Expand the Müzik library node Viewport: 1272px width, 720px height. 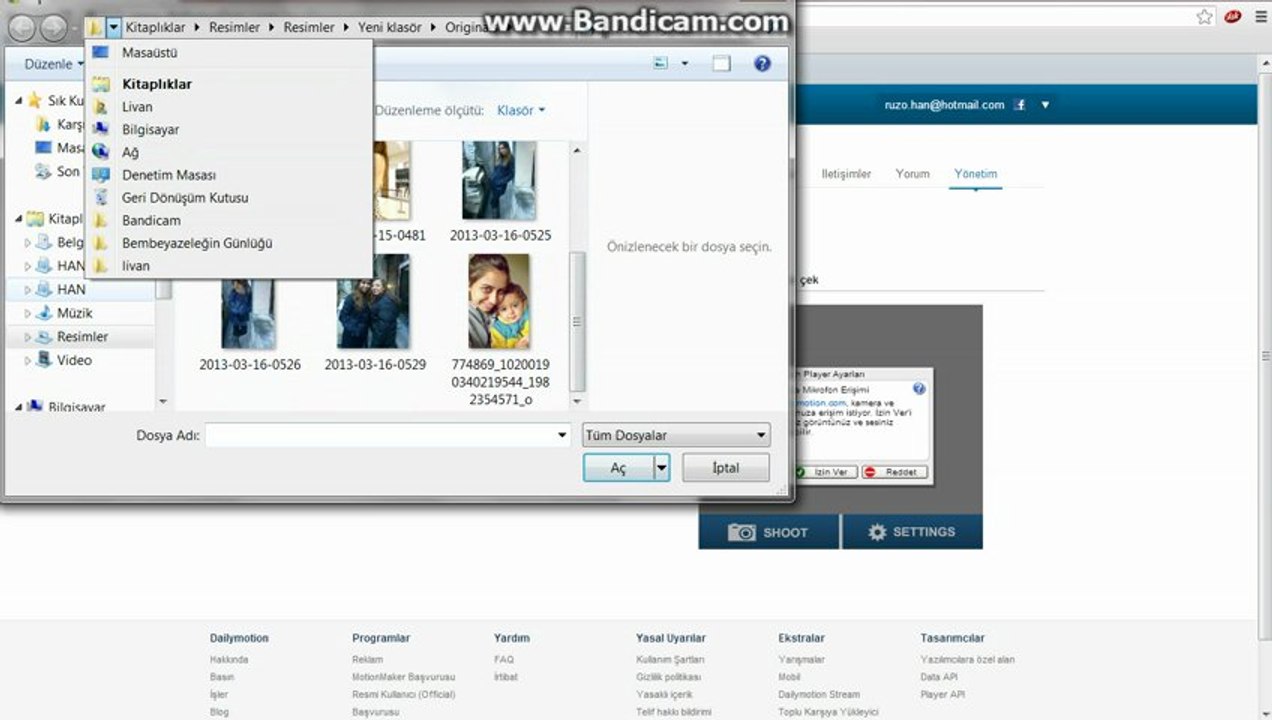[x=28, y=313]
